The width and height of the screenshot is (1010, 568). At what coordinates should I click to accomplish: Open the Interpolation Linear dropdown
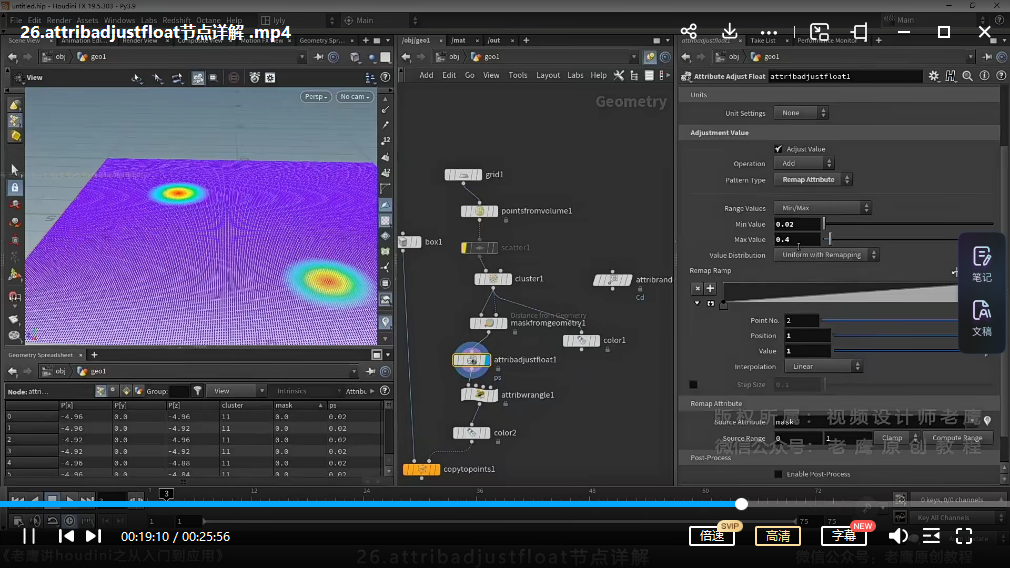click(x=823, y=366)
